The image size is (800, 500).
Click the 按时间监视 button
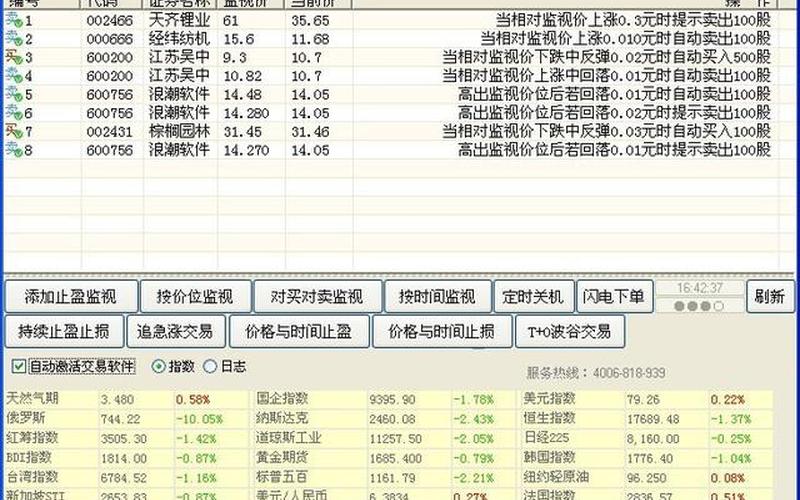point(438,296)
